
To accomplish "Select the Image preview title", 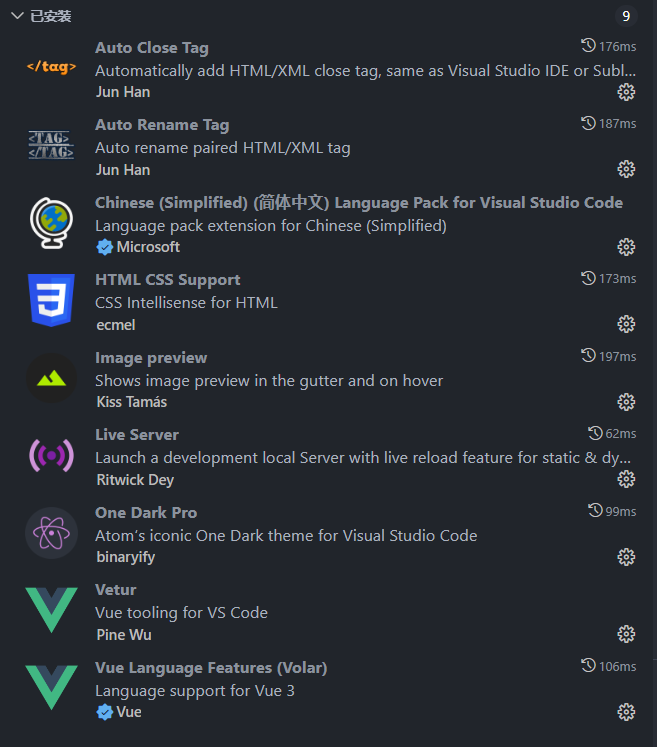I will pyautogui.click(x=151, y=358).
